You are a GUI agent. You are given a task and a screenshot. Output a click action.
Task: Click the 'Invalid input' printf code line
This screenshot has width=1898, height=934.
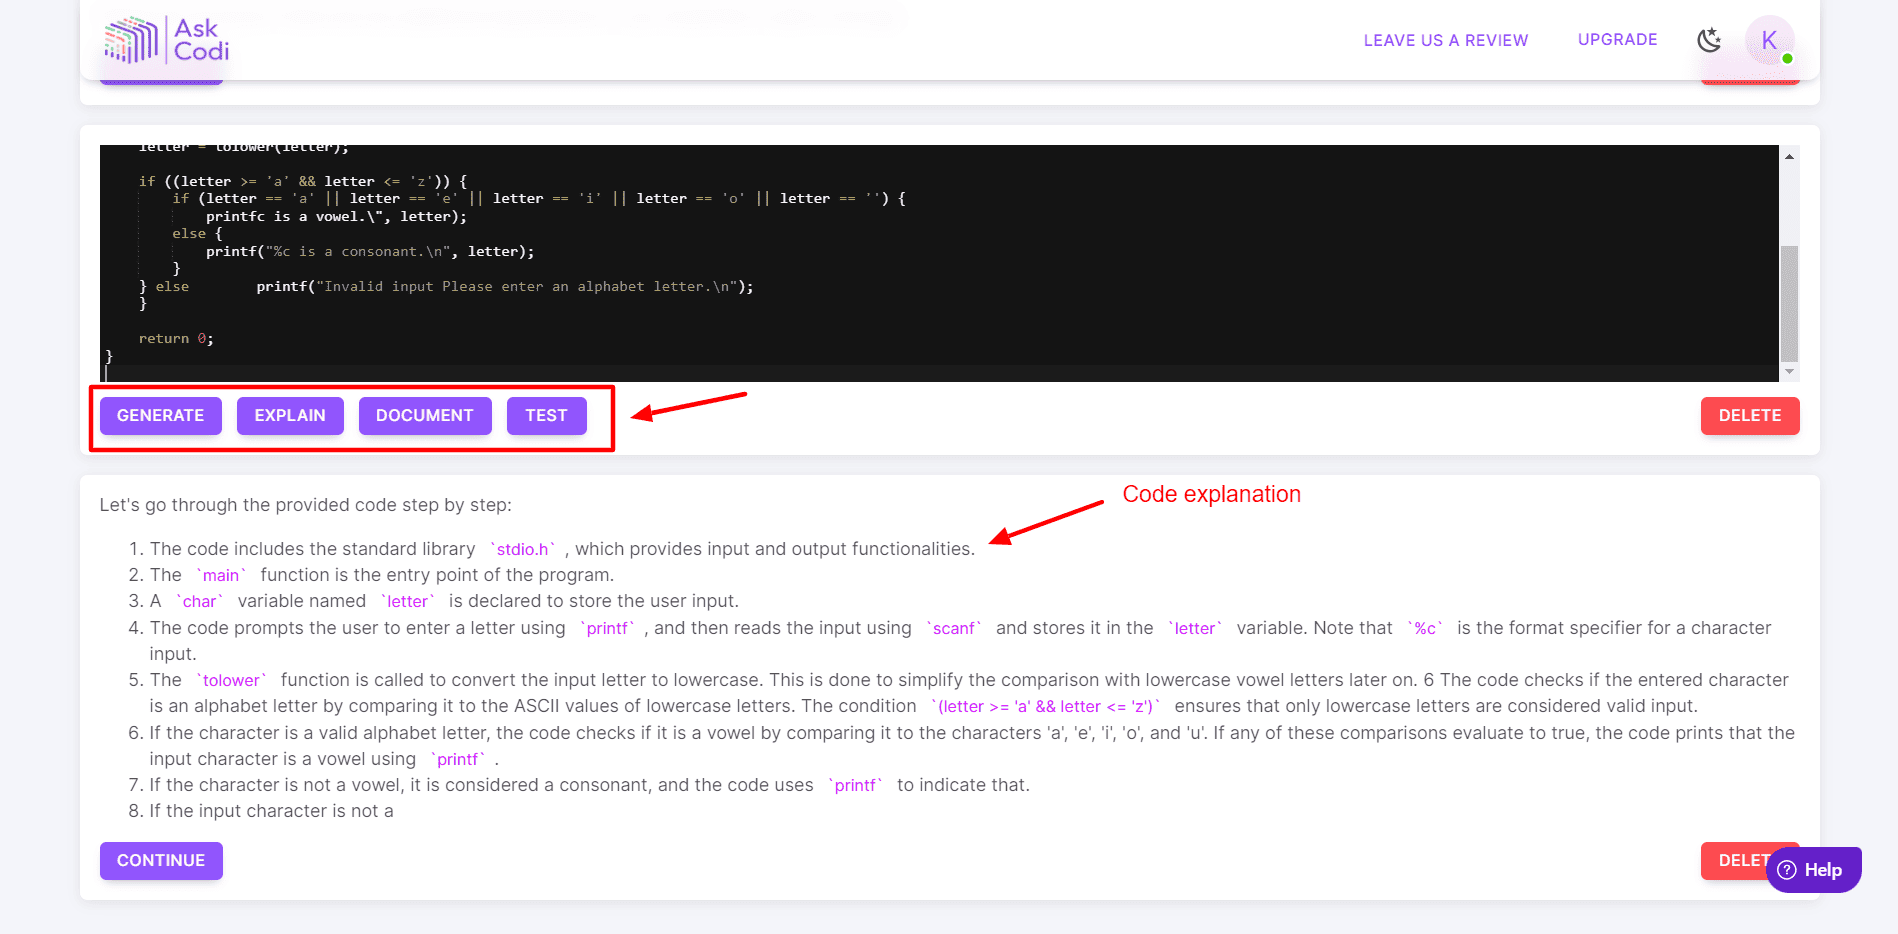coord(505,287)
